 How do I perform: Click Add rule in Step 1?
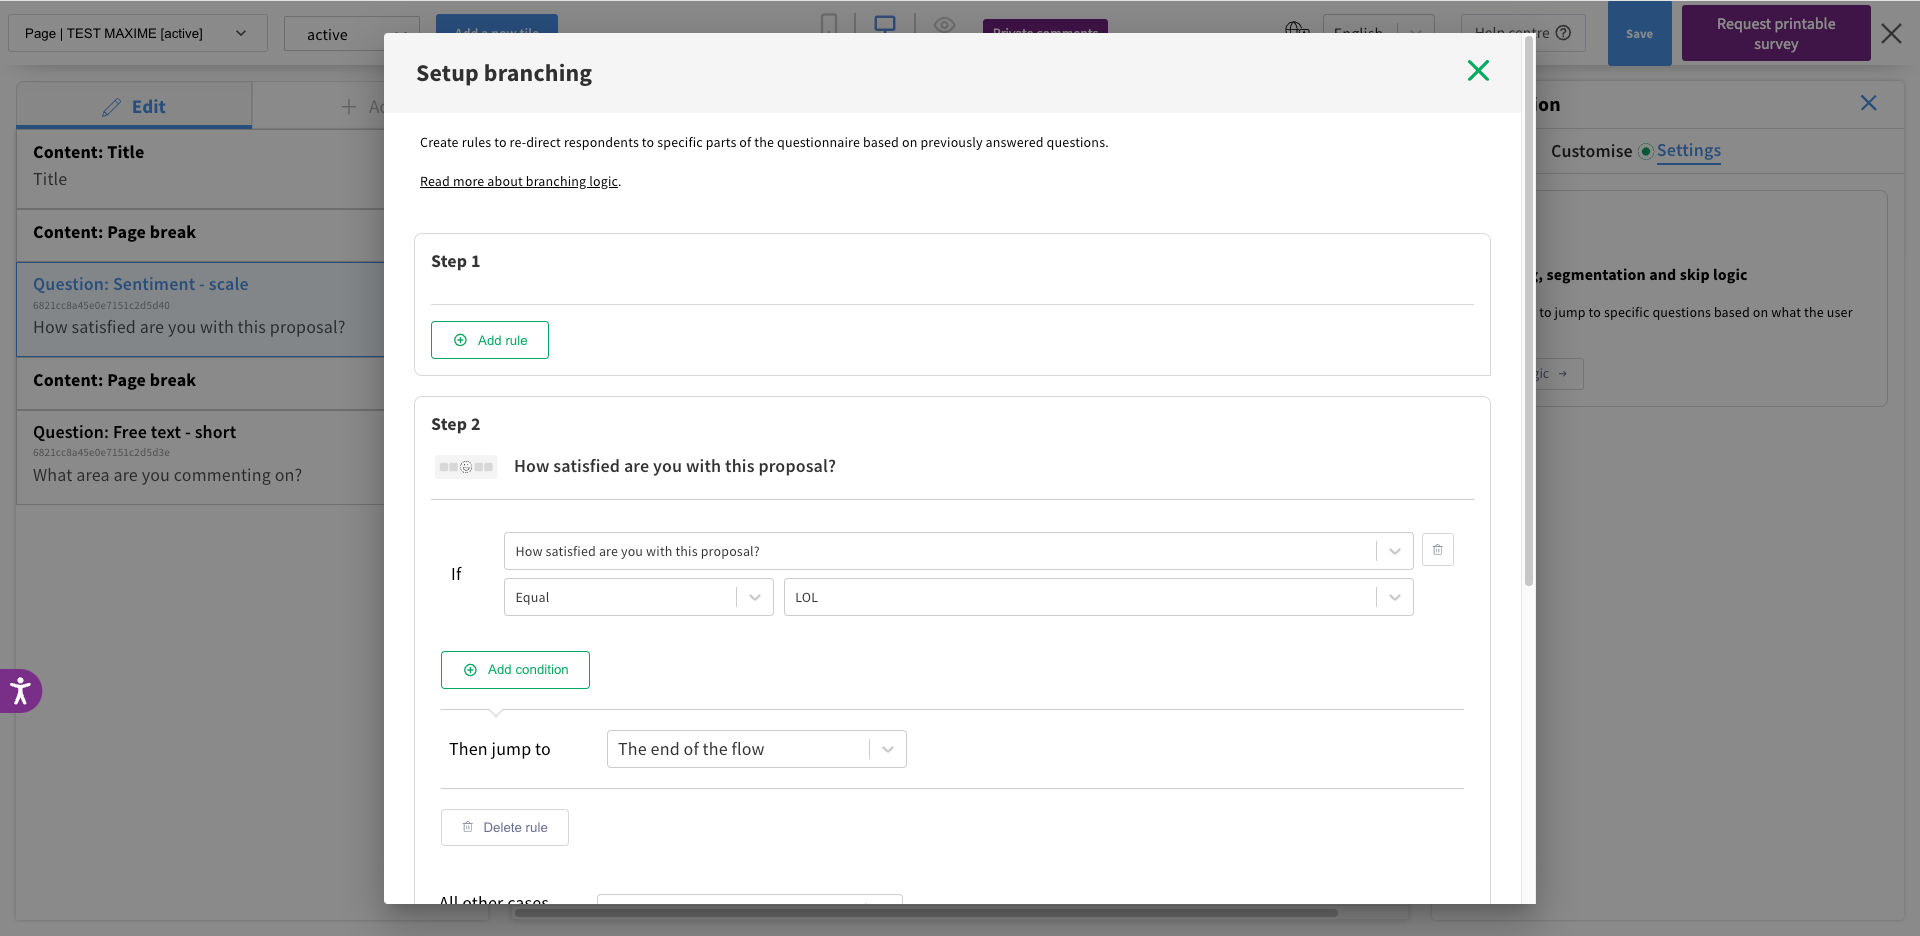tap(490, 340)
